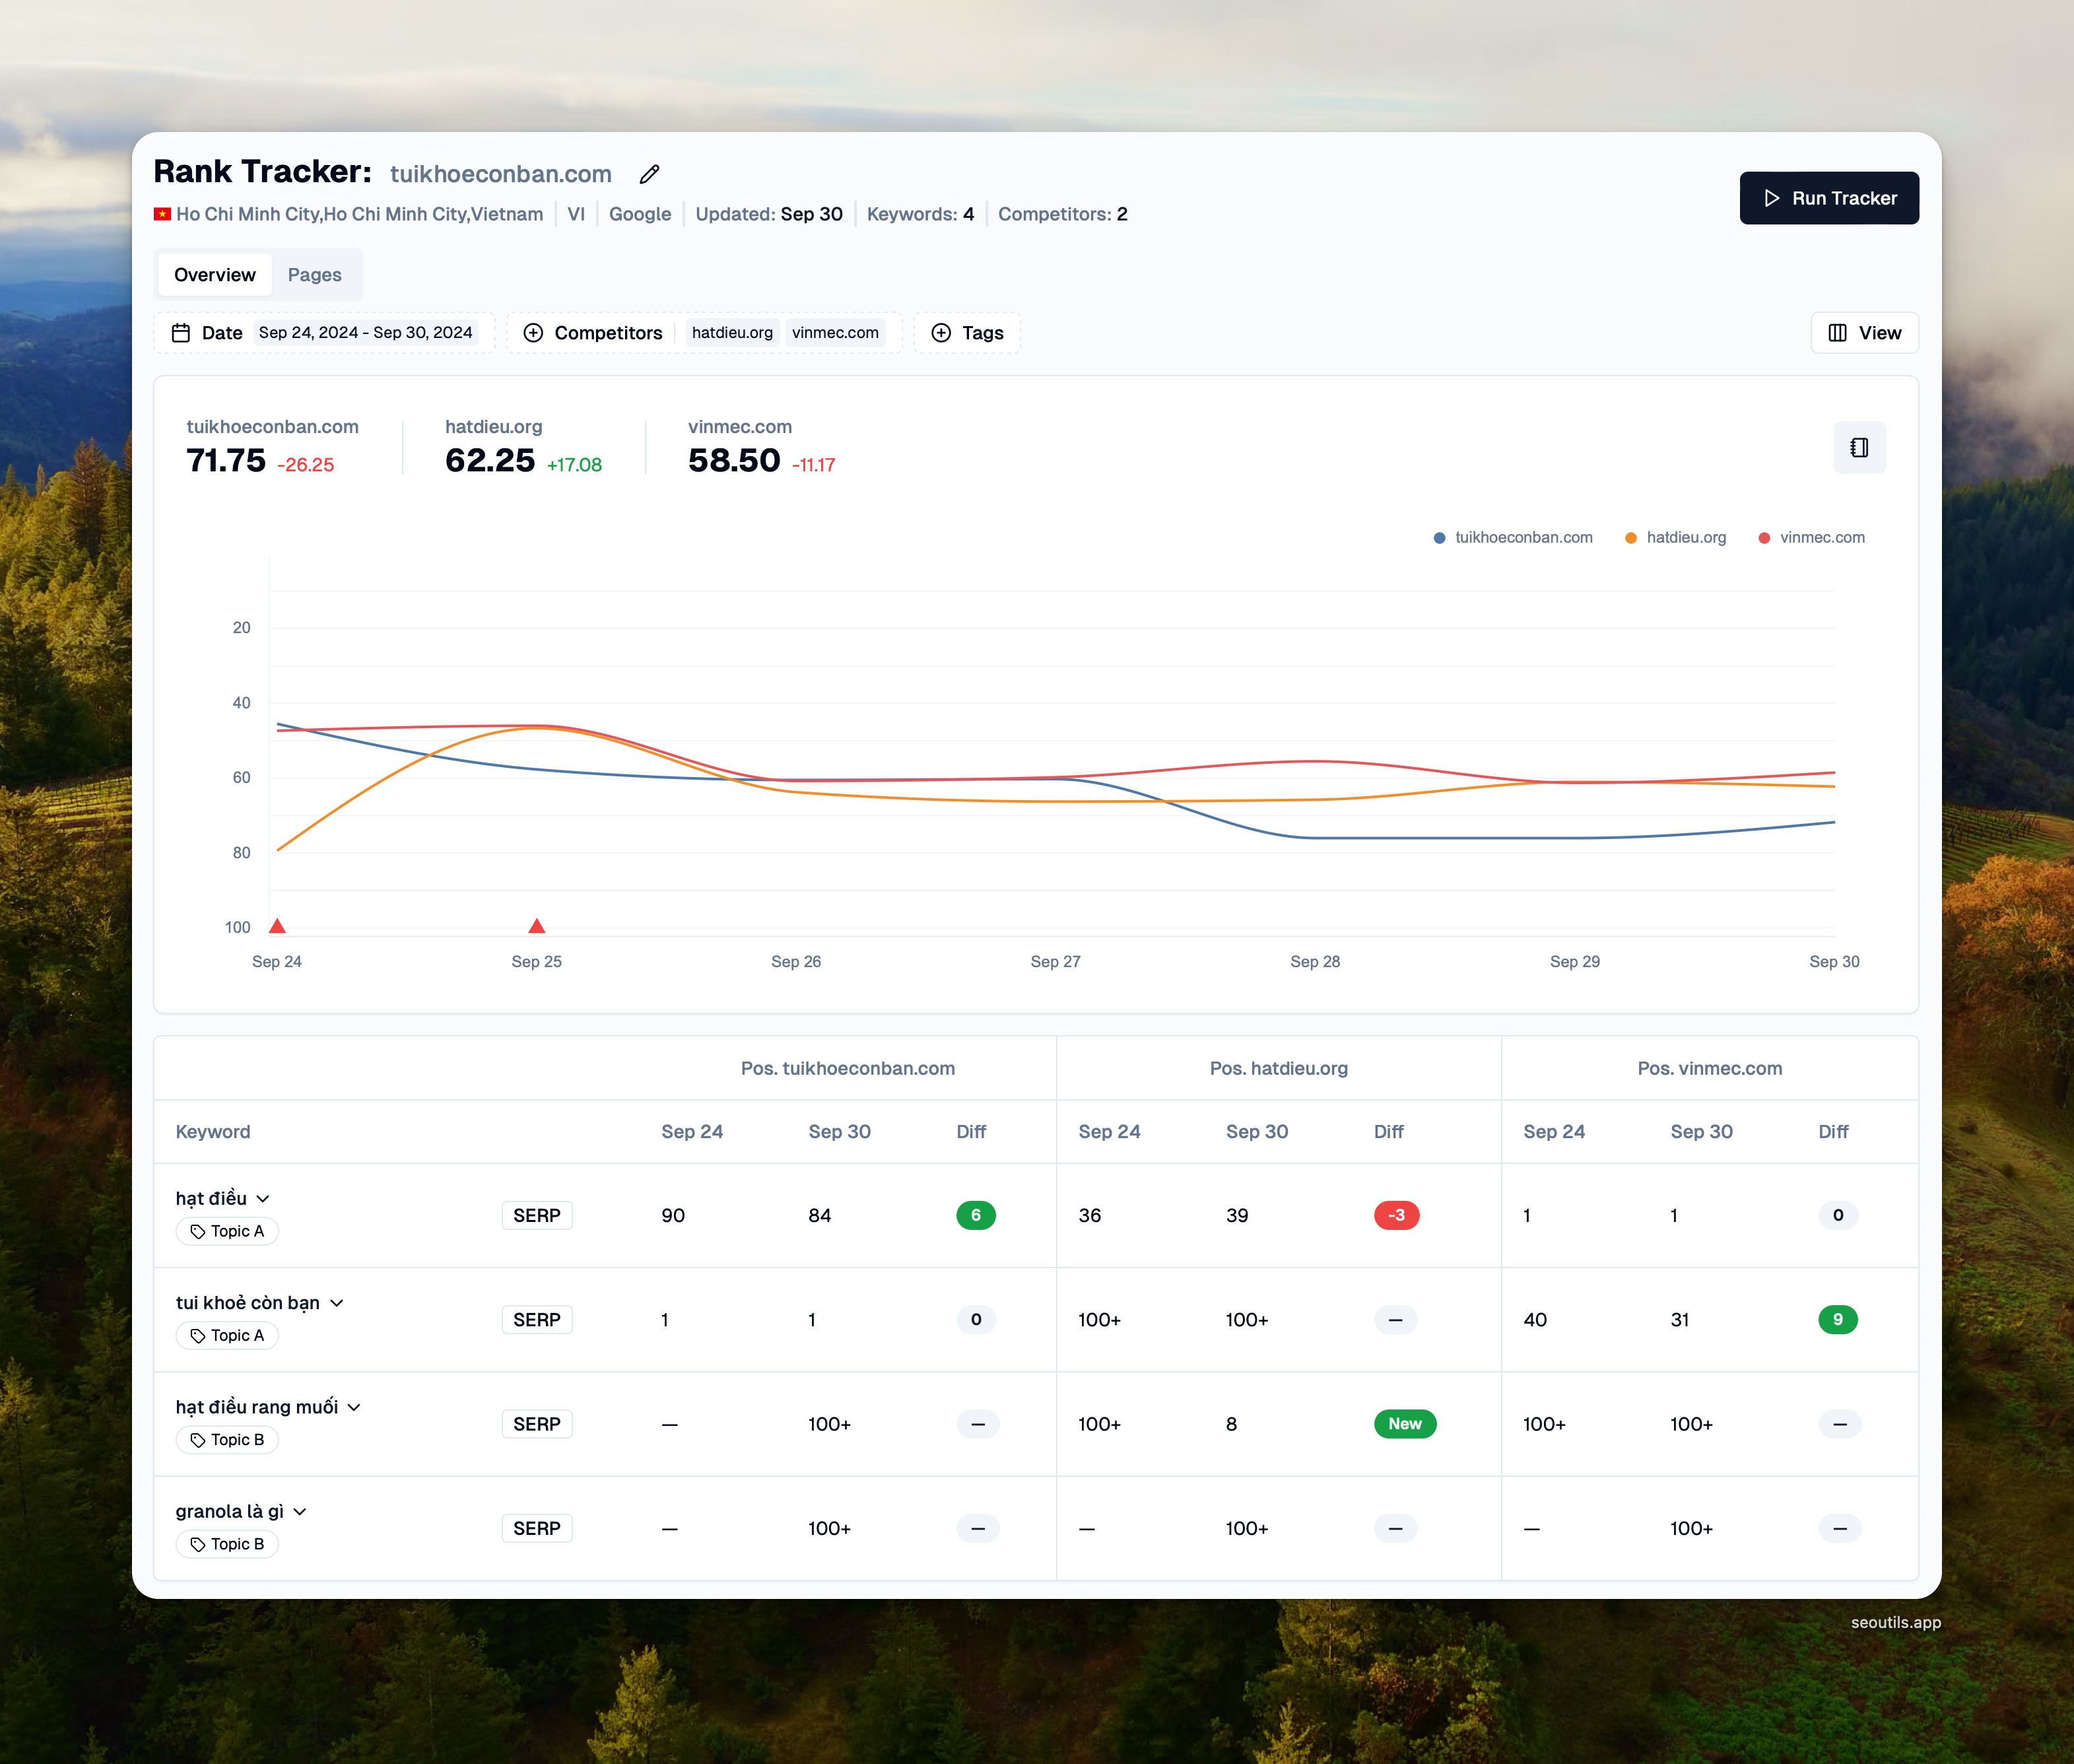The image size is (2074, 1764).
Task: Open the View columns menu
Action: pyautogui.click(x=1864, y=333)
